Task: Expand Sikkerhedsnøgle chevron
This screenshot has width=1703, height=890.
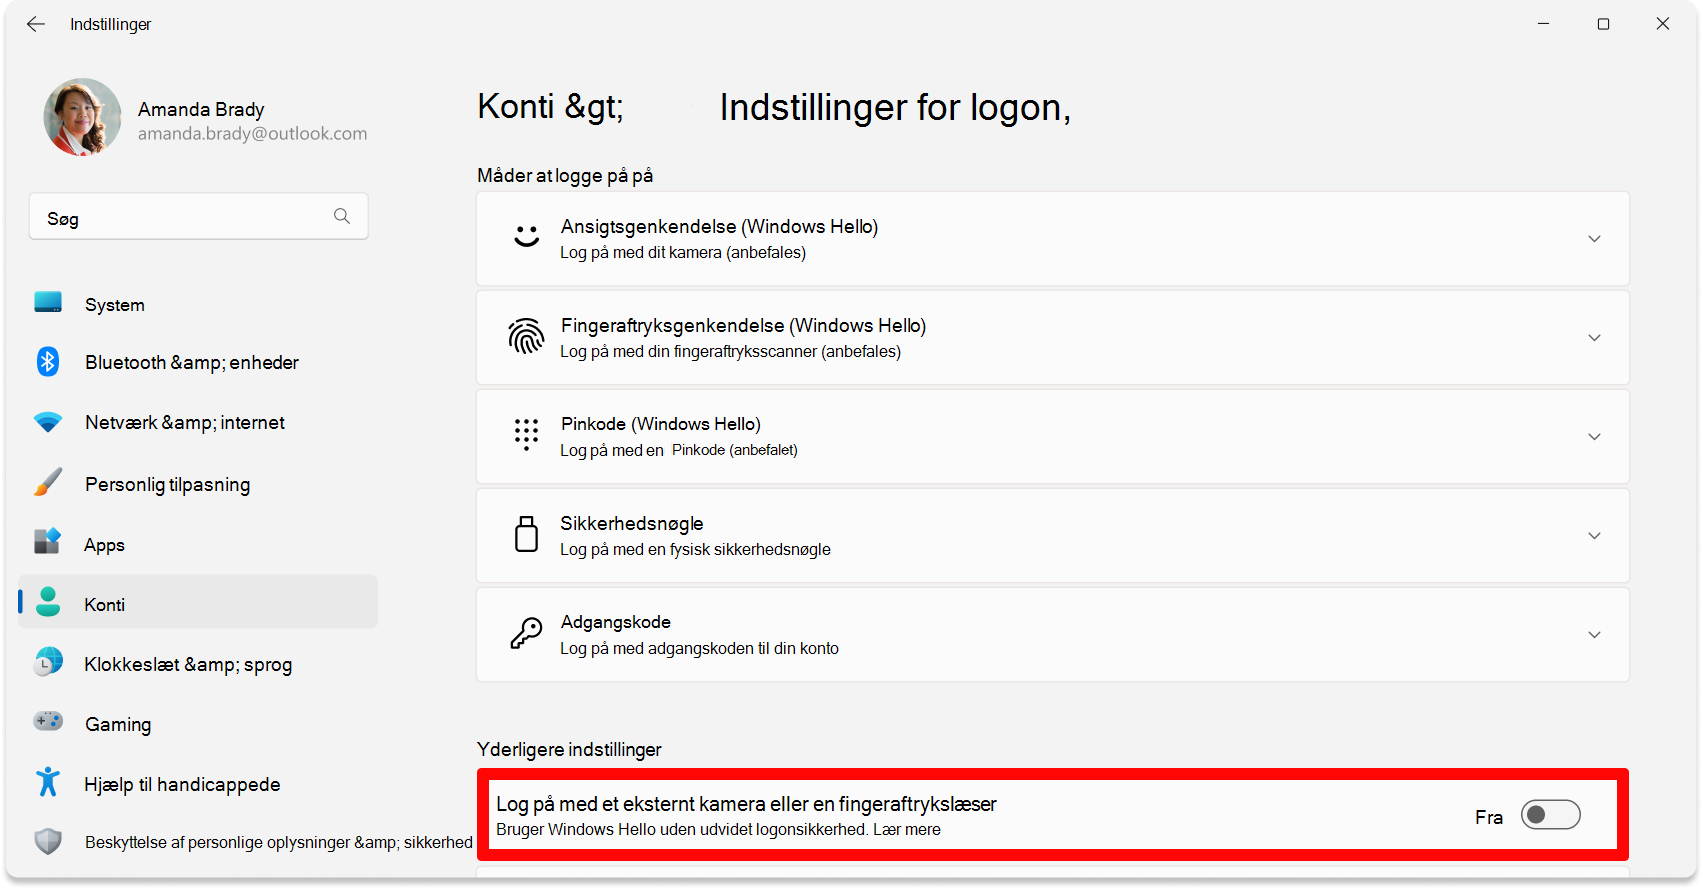Action: [1594, 536]
